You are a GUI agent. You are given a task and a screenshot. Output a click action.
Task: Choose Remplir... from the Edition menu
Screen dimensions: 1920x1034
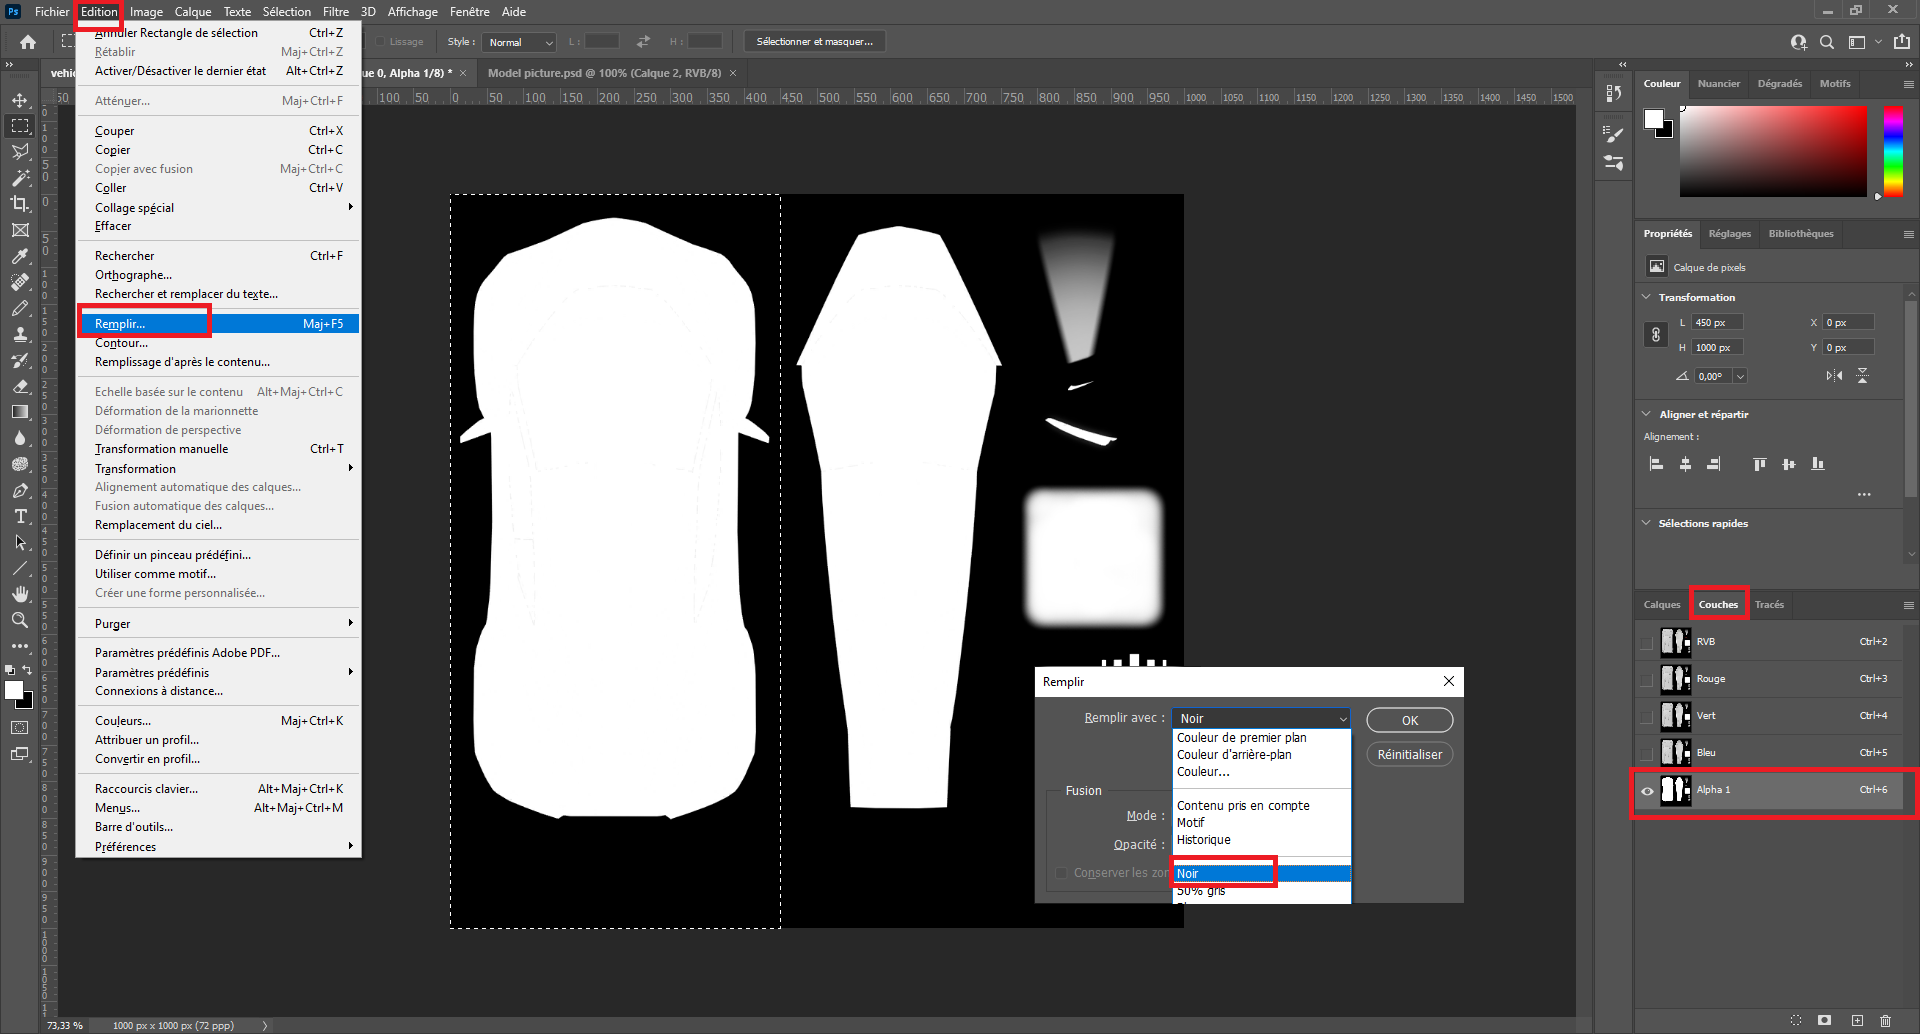tap(120, 324)
